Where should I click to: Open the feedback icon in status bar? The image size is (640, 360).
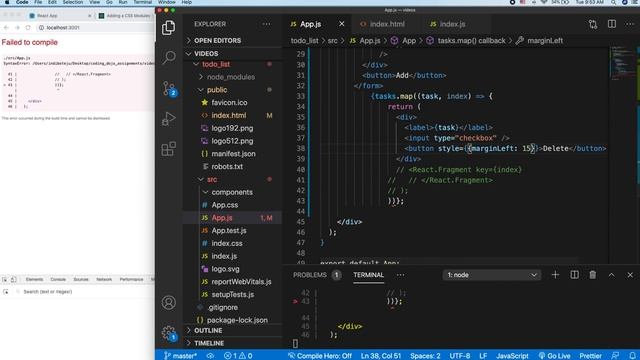[x=615, y=356]
